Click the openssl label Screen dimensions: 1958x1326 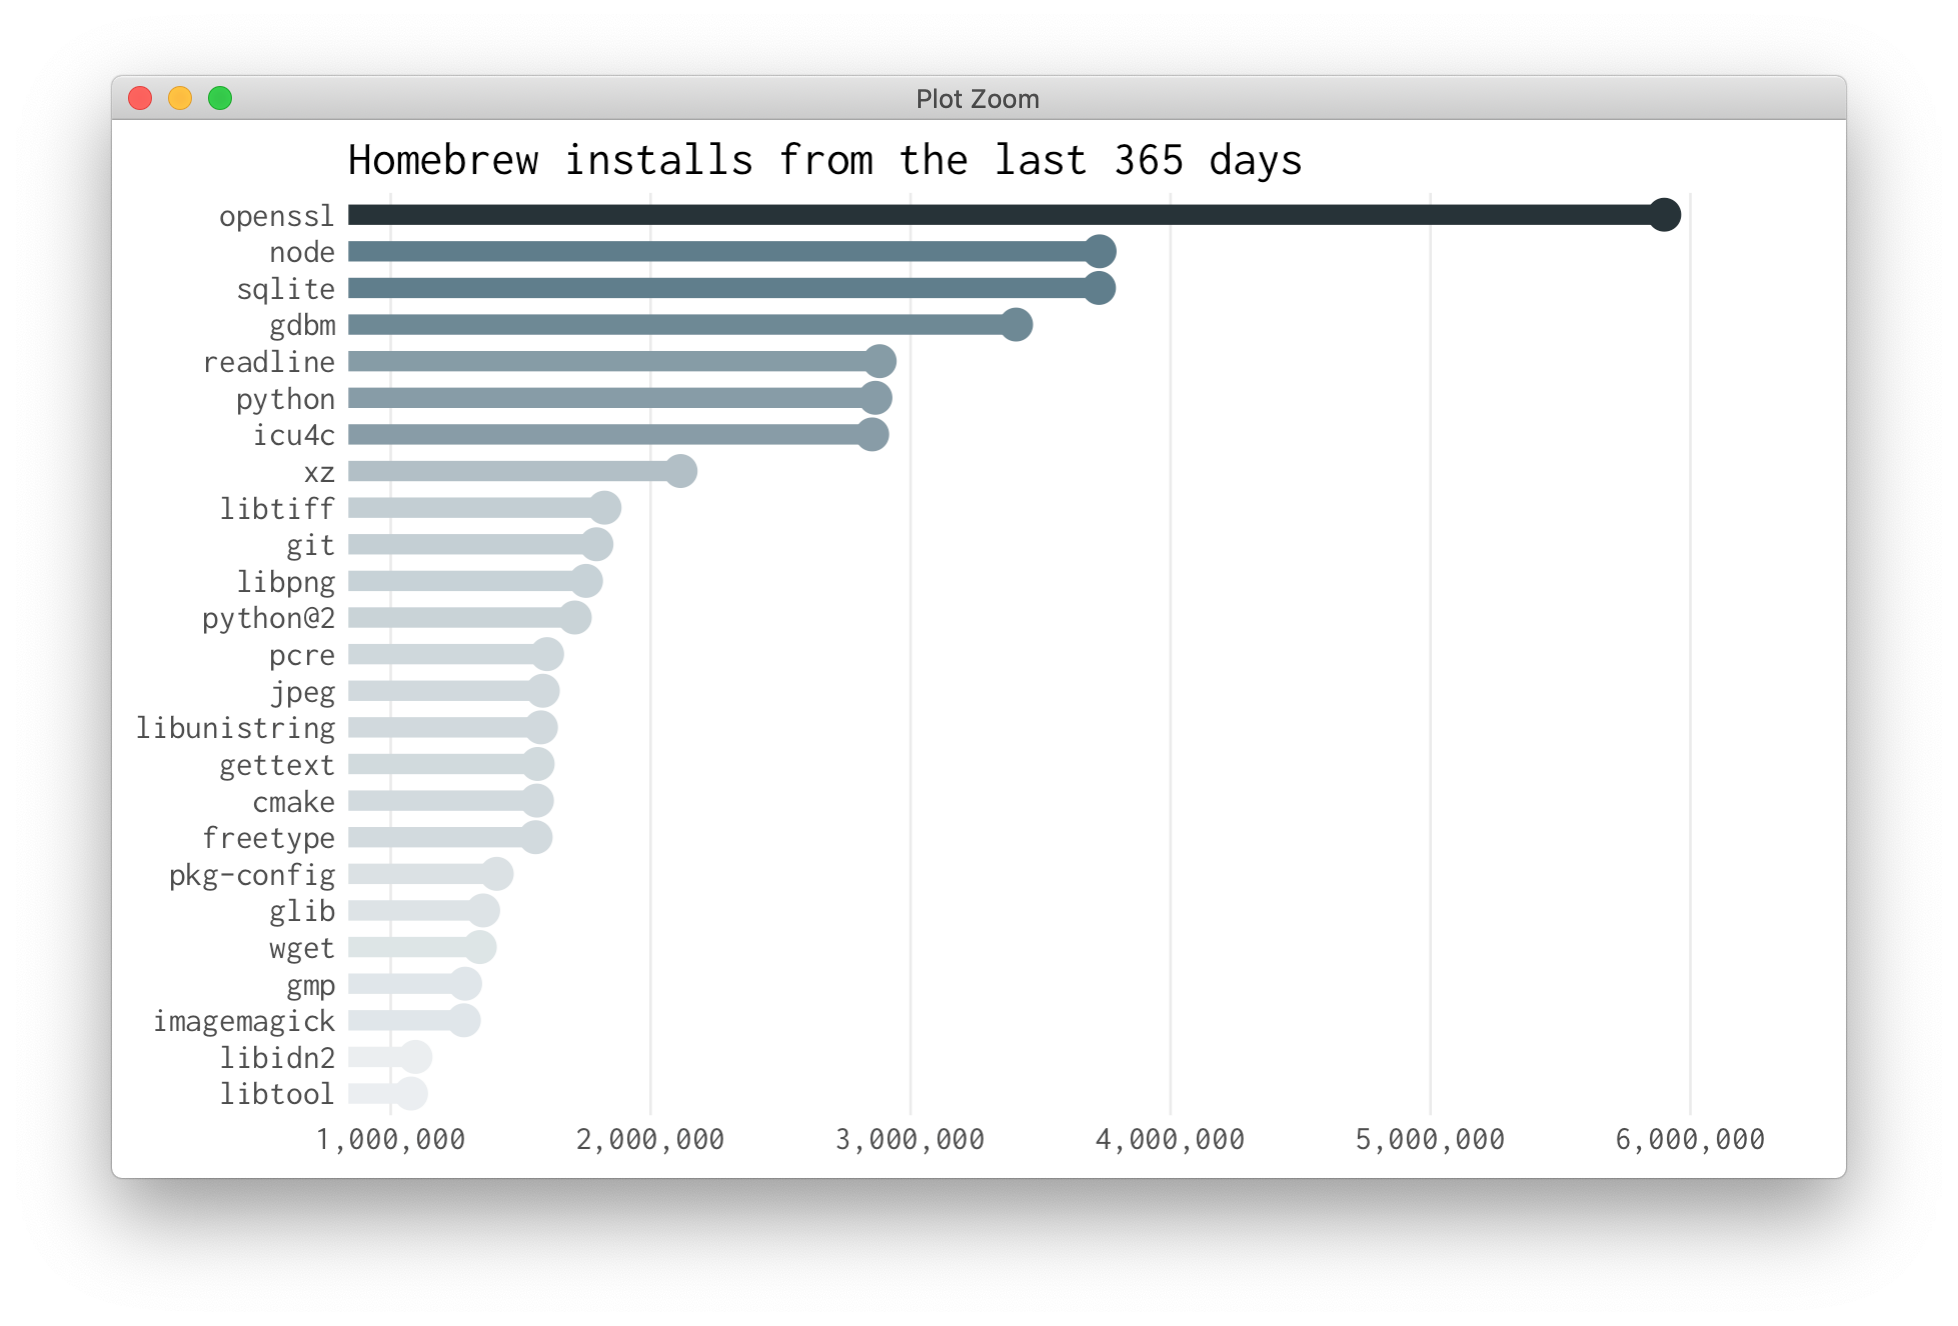tap(277, 217)
